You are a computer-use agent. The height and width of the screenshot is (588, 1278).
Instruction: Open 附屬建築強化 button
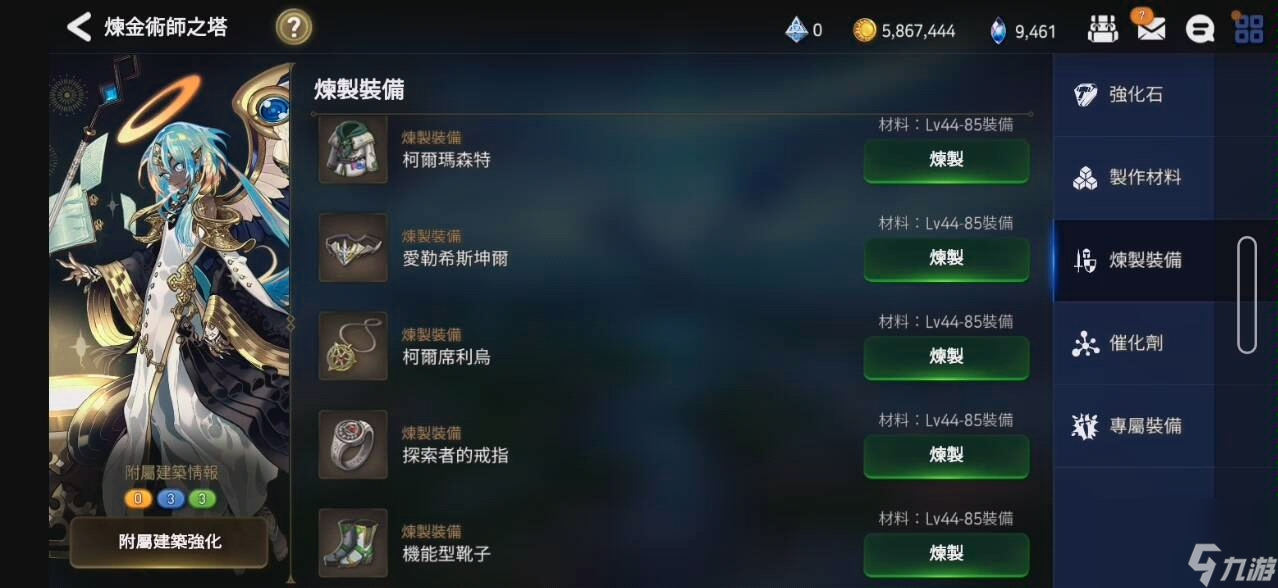click(x=169, y=542)
